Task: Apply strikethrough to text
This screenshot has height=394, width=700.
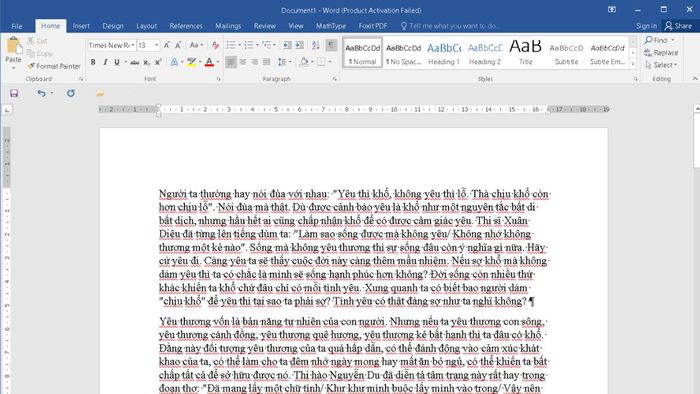Action: click(x=134, y=62)
